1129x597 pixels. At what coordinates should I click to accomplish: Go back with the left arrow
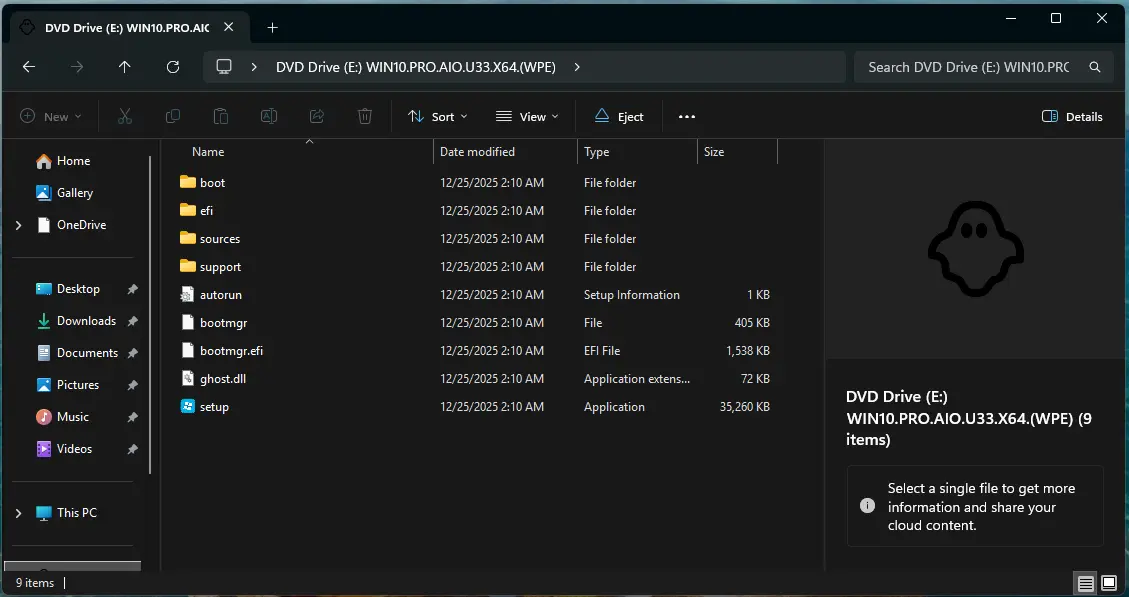click(x=29, y=67)
